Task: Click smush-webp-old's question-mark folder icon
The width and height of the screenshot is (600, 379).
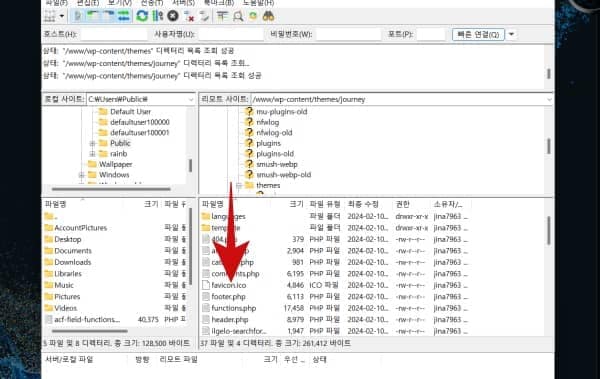Action: (x=249, y=175)
